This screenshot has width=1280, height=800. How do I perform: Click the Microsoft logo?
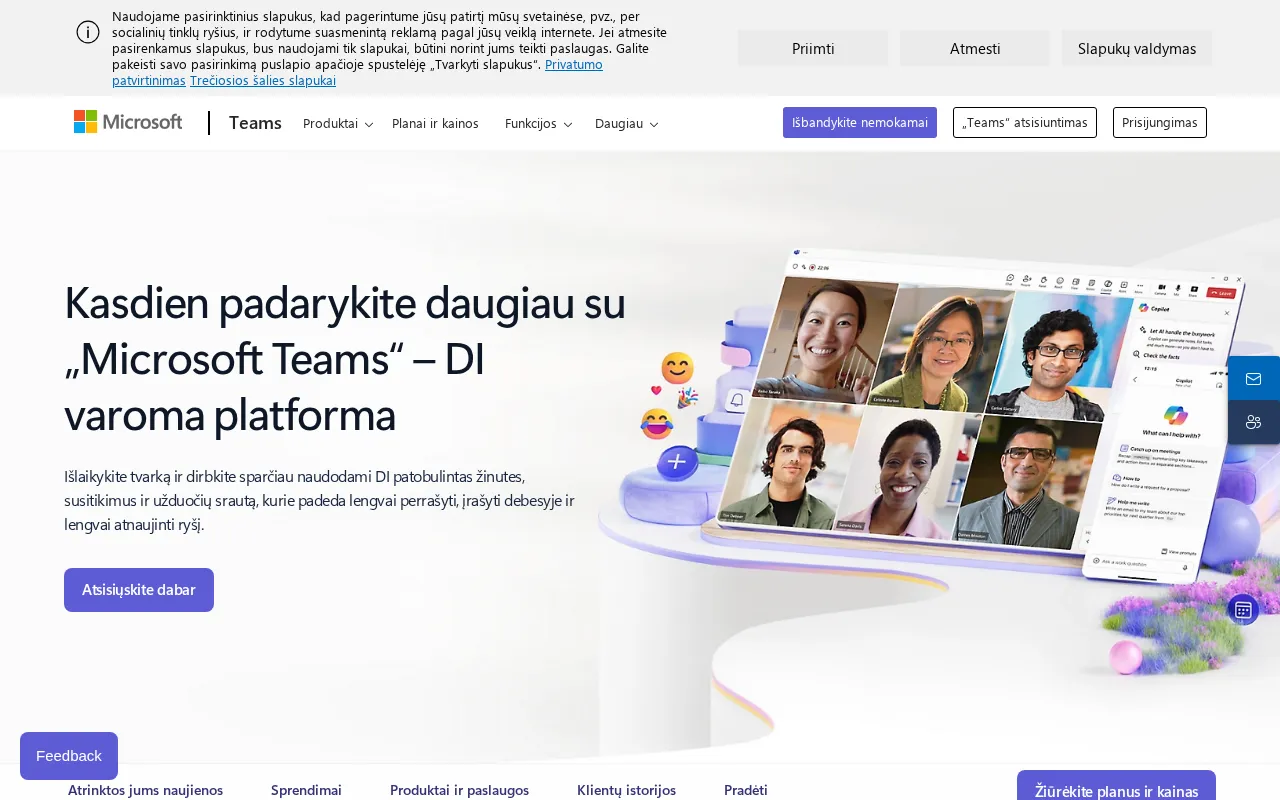point(128,122)
